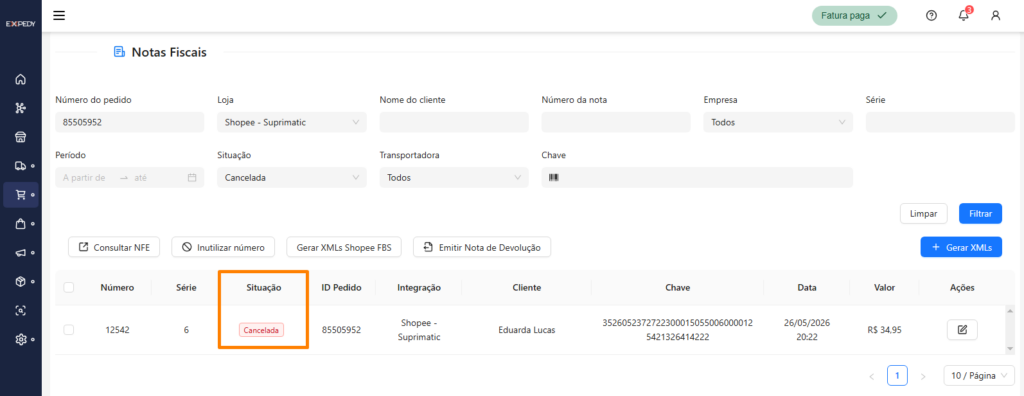1024x396 pixels.
Task: Open the store icon in sidebar
Action: tap(20, 137)
